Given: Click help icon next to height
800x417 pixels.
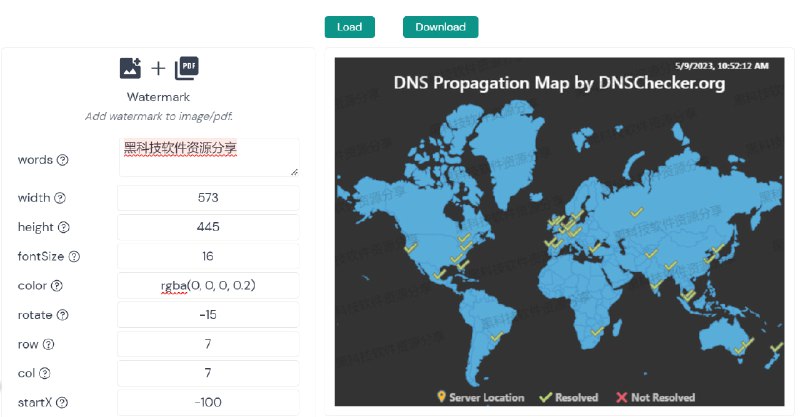Looking at the screenshot, I should pos(64,228).
